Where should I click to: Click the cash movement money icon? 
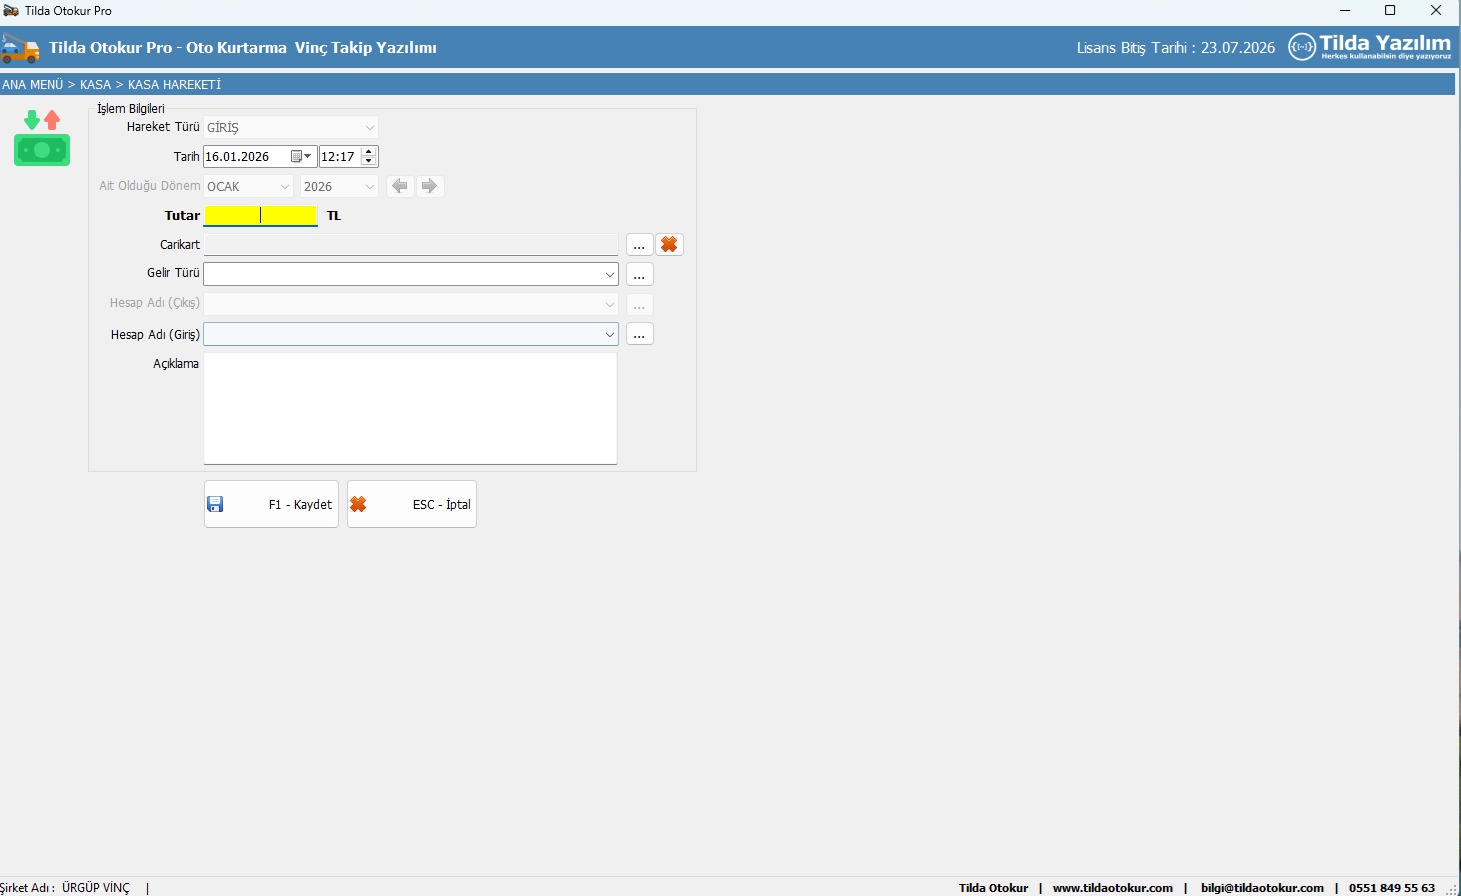pyautogui.click(x=42, y=138)
